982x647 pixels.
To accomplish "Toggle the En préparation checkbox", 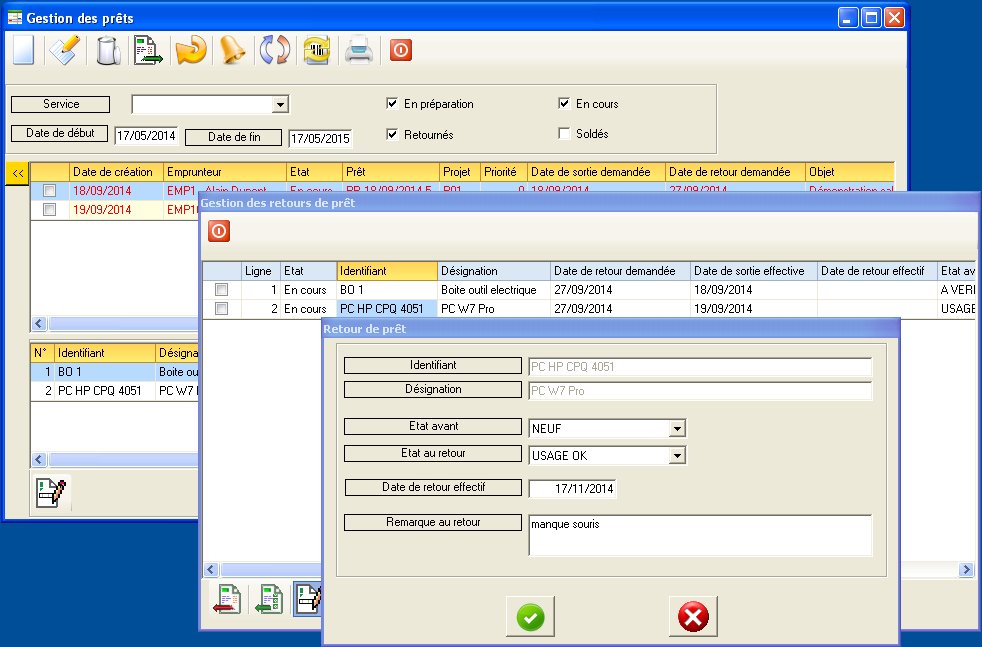I will coord(392,103).
